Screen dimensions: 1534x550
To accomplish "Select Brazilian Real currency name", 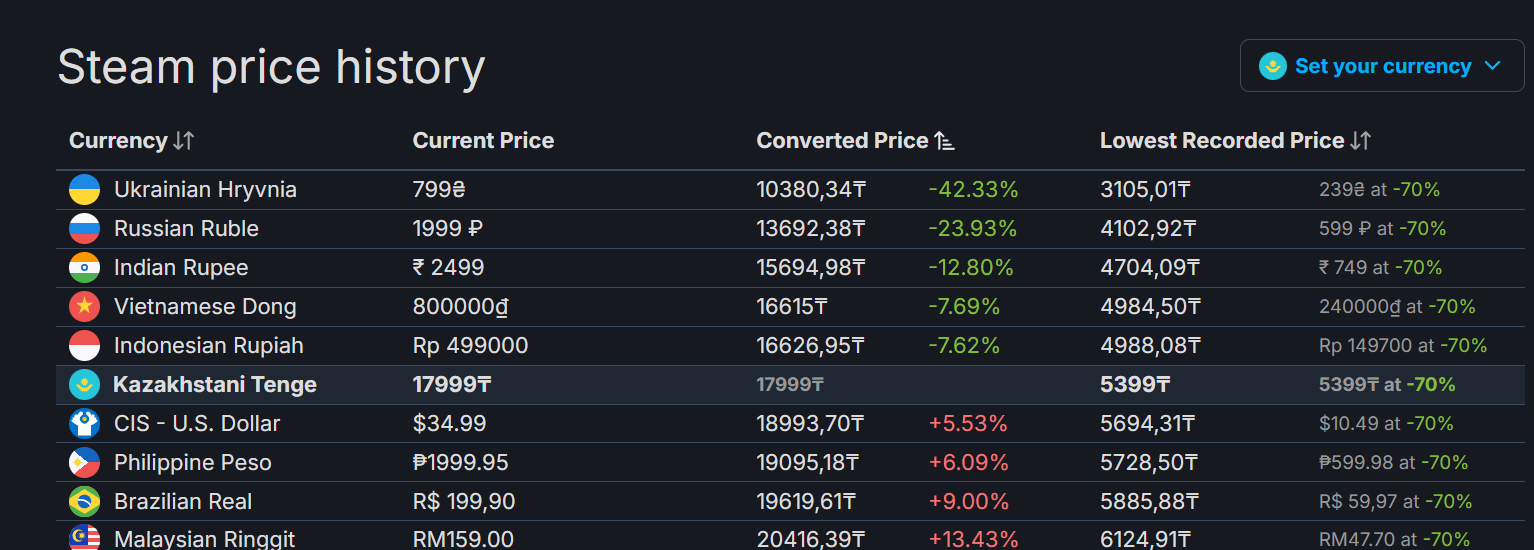I will pos(183,501).
